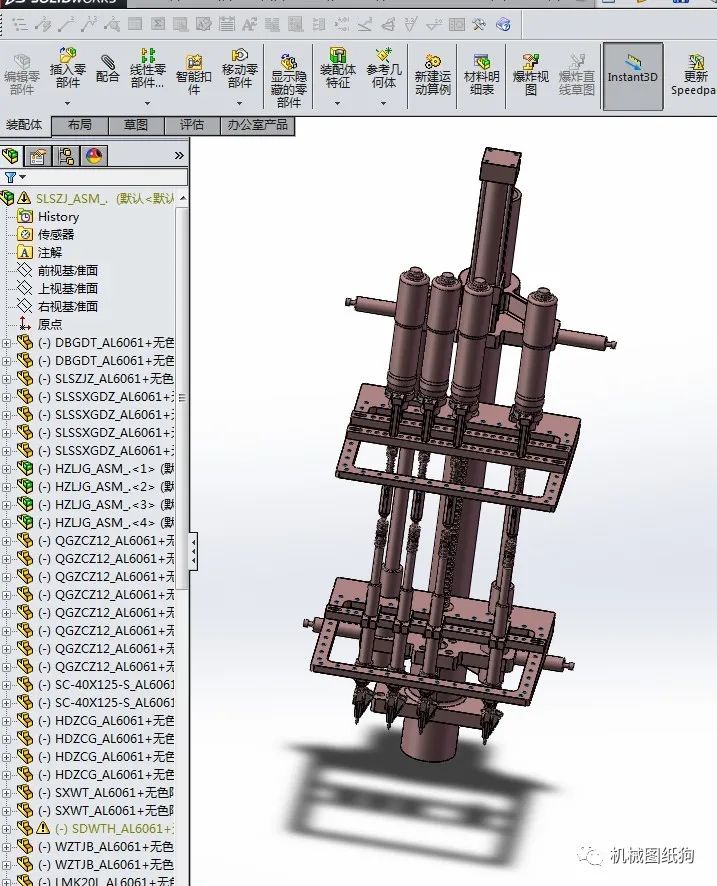This screenshot has width=717, height=886.
Task: Switch to the 装配体 (Assembly) tab
Action: point(25,125)
